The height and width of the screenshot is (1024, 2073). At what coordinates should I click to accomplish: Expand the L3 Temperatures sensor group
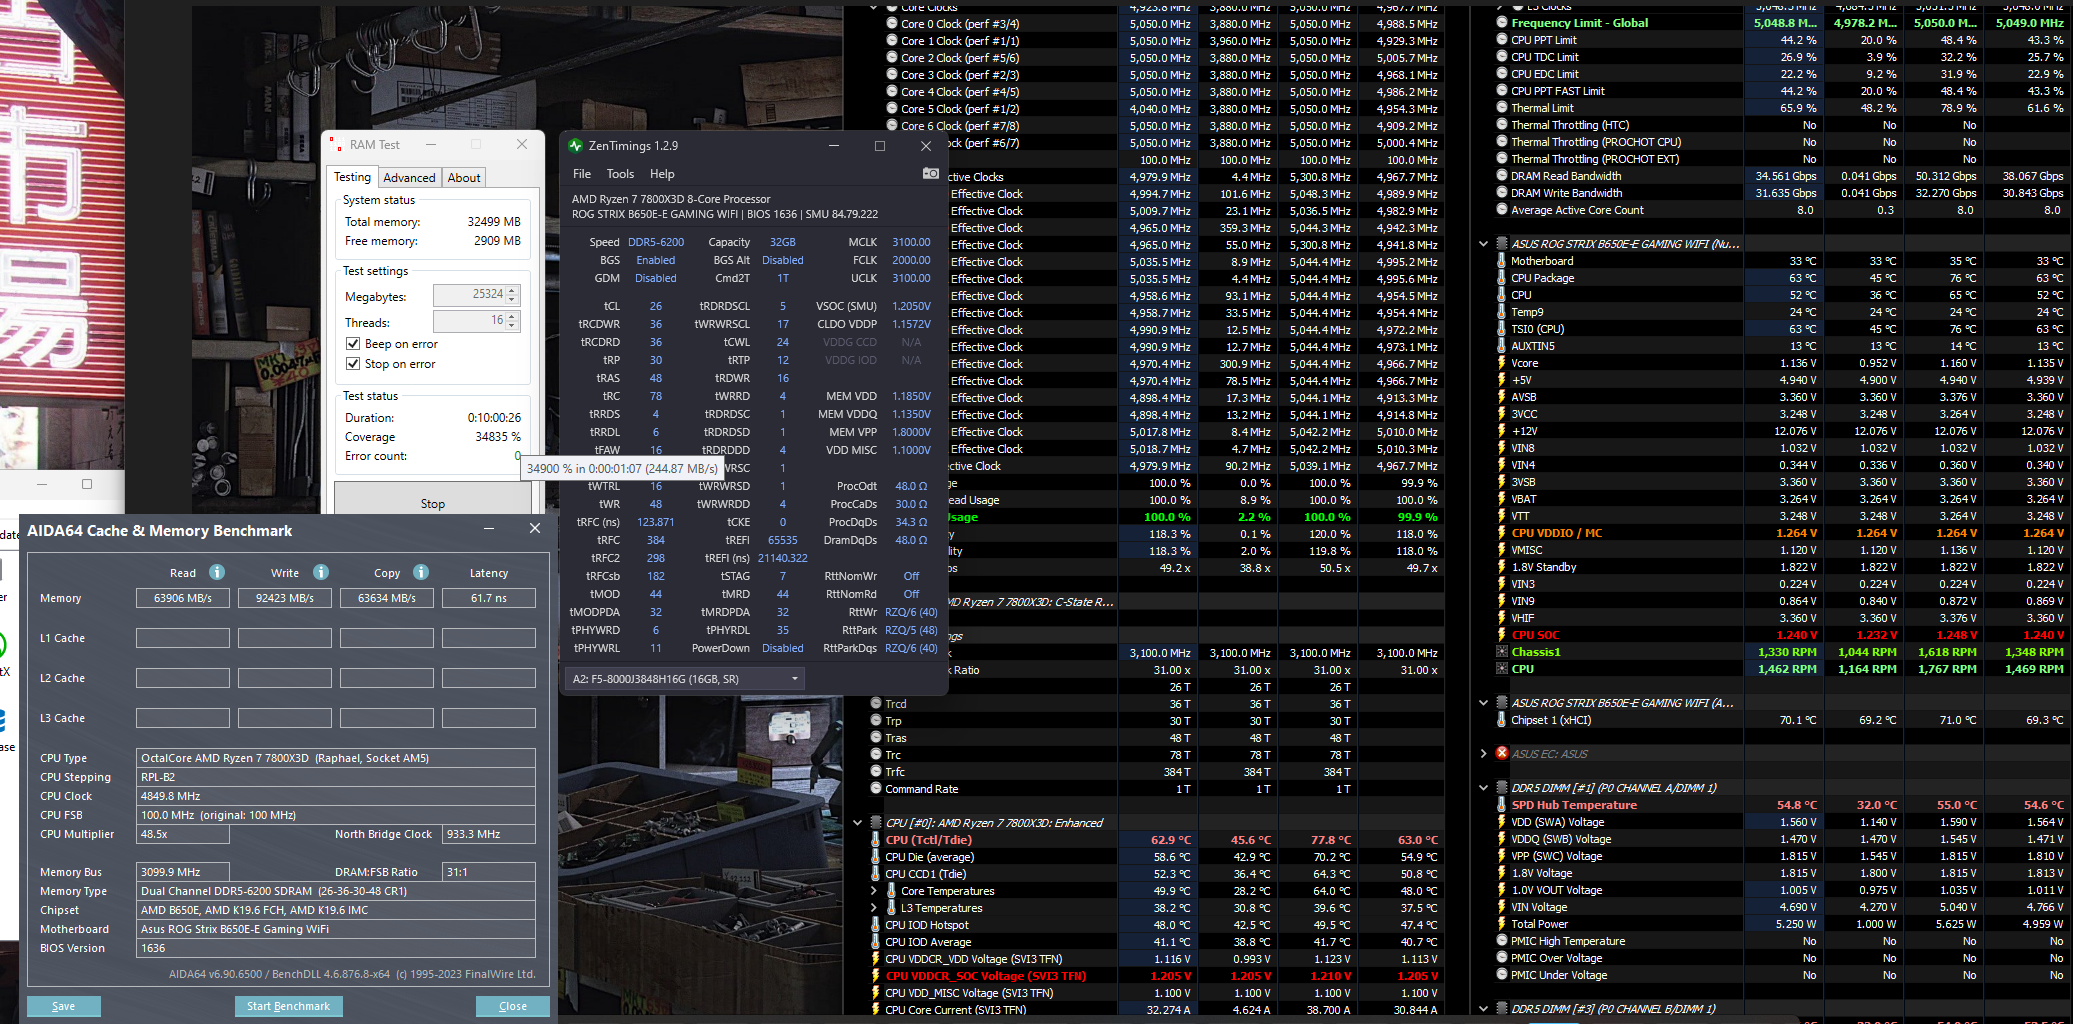[x=874, y=908]
